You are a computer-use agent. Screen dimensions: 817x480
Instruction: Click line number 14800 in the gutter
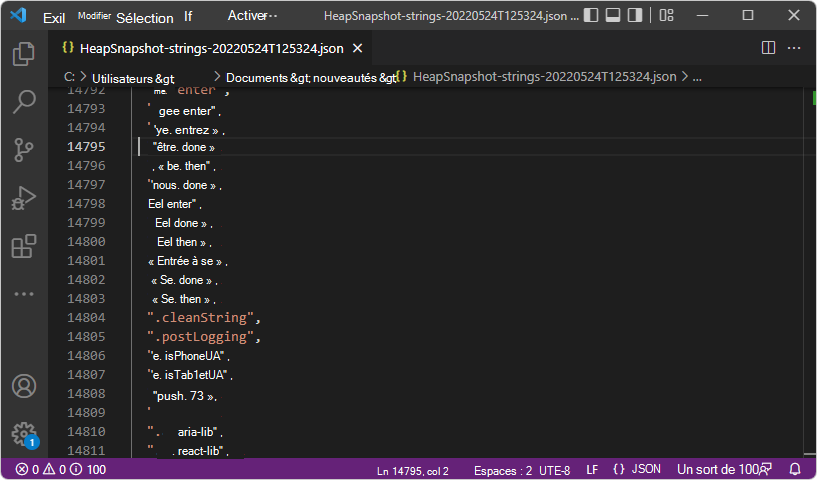pyautogui.click(x=86, y=242)
